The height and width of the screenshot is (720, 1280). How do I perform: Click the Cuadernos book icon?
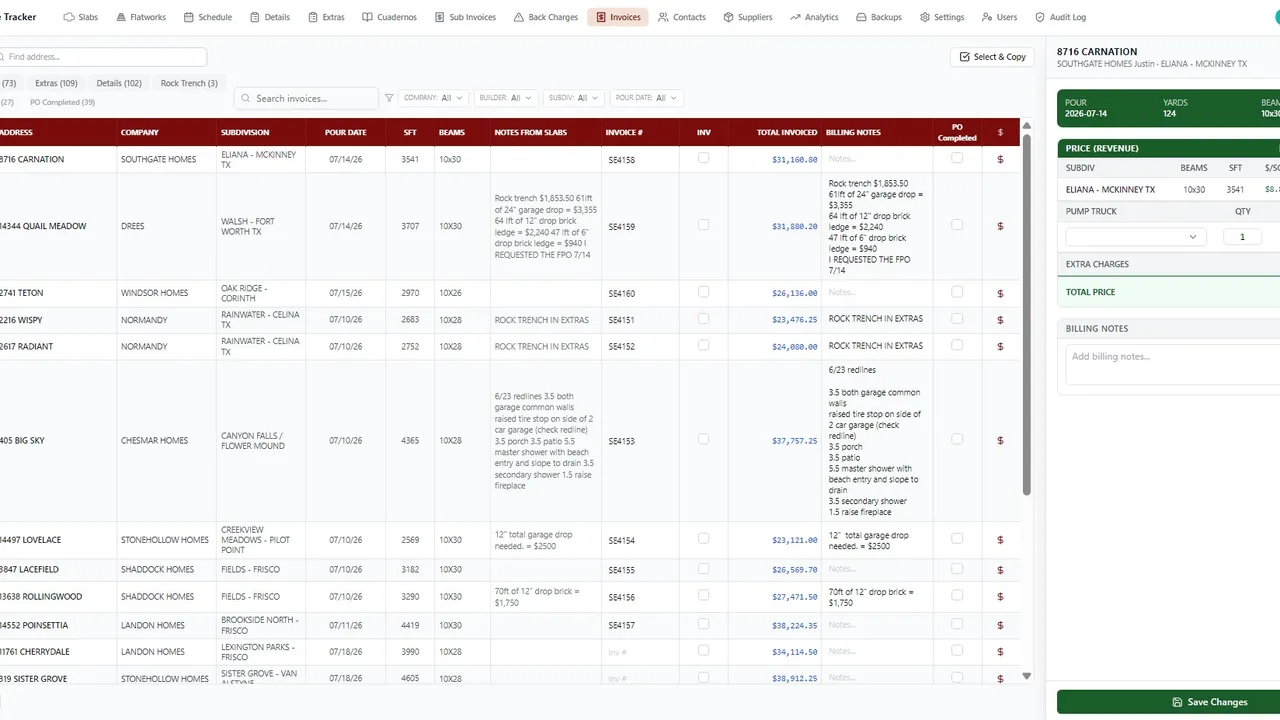[367, 17]
